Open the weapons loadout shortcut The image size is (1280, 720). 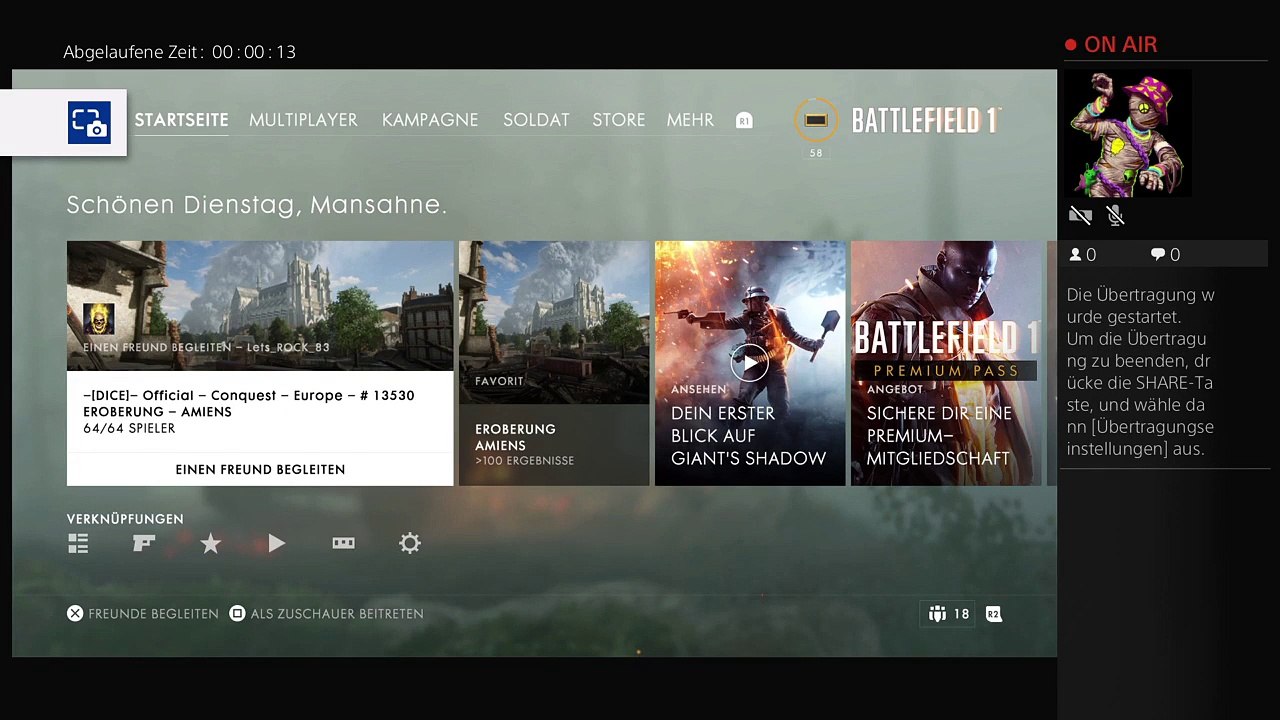(144, 543)
